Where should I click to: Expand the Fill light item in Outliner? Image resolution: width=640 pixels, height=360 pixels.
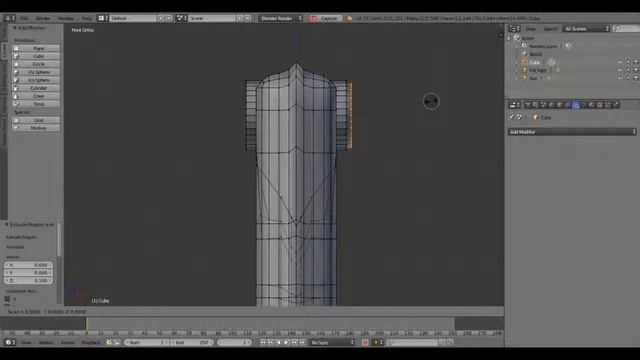(517, 70)
